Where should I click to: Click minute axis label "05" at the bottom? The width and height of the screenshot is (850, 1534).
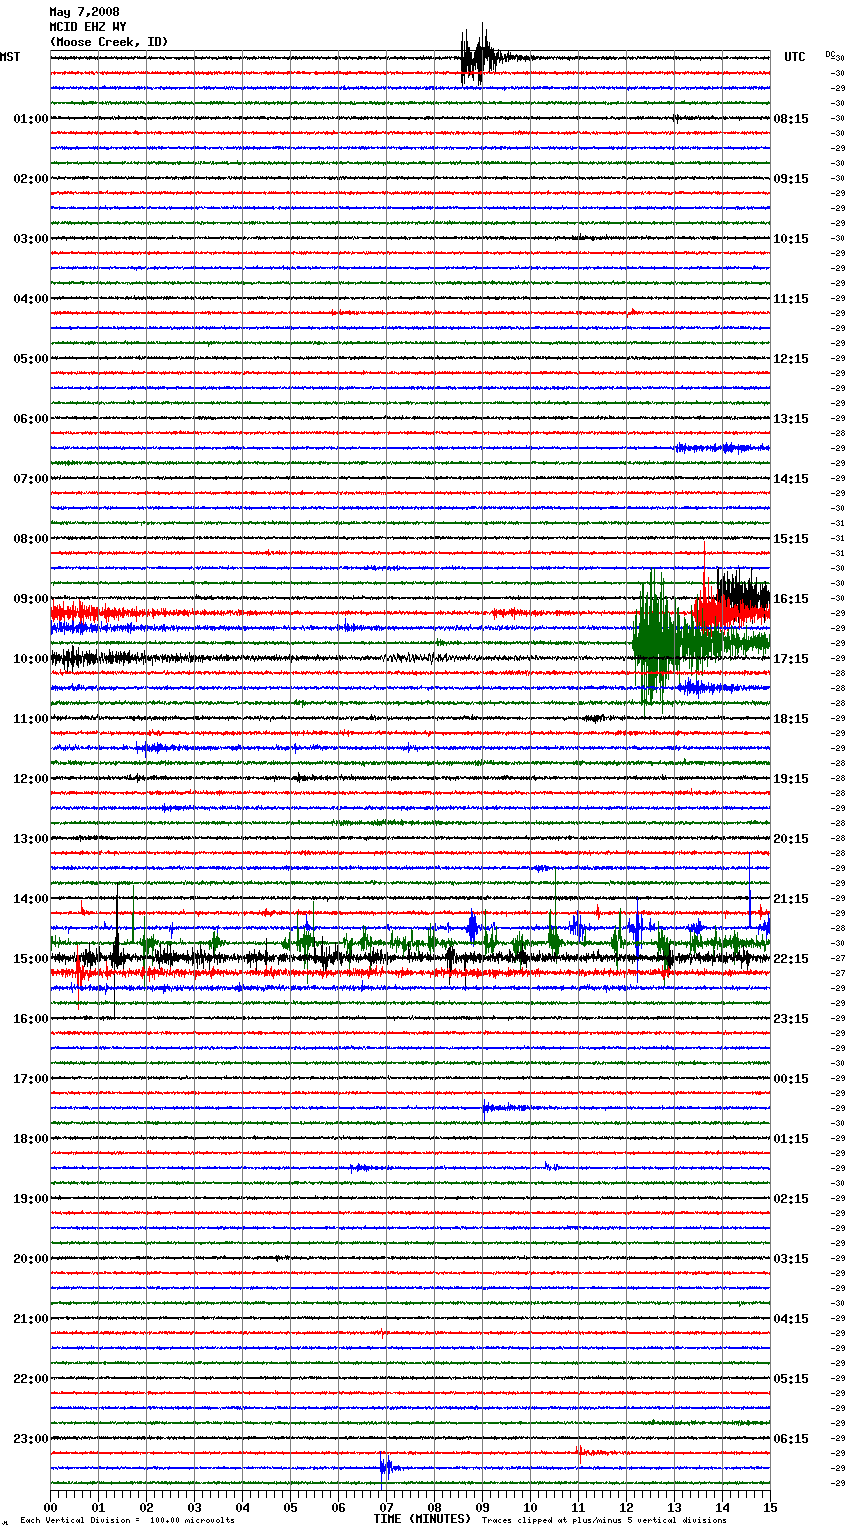coord(290,1507)
